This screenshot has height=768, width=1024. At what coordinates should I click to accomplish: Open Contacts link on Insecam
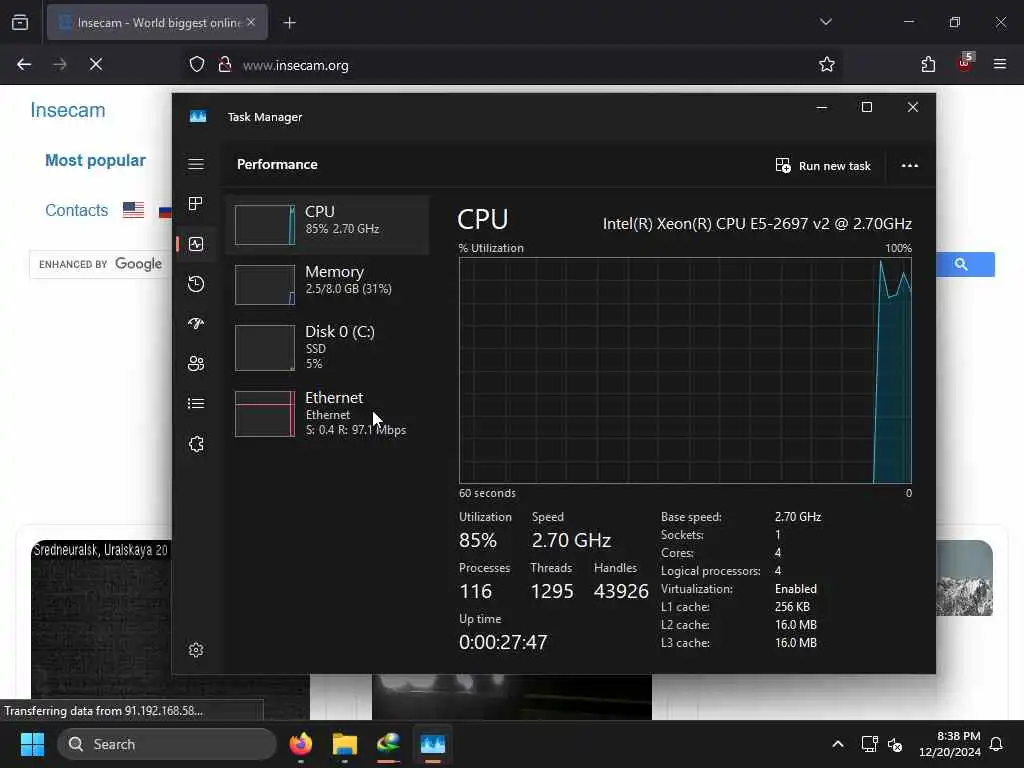click(x=76, y=210)
